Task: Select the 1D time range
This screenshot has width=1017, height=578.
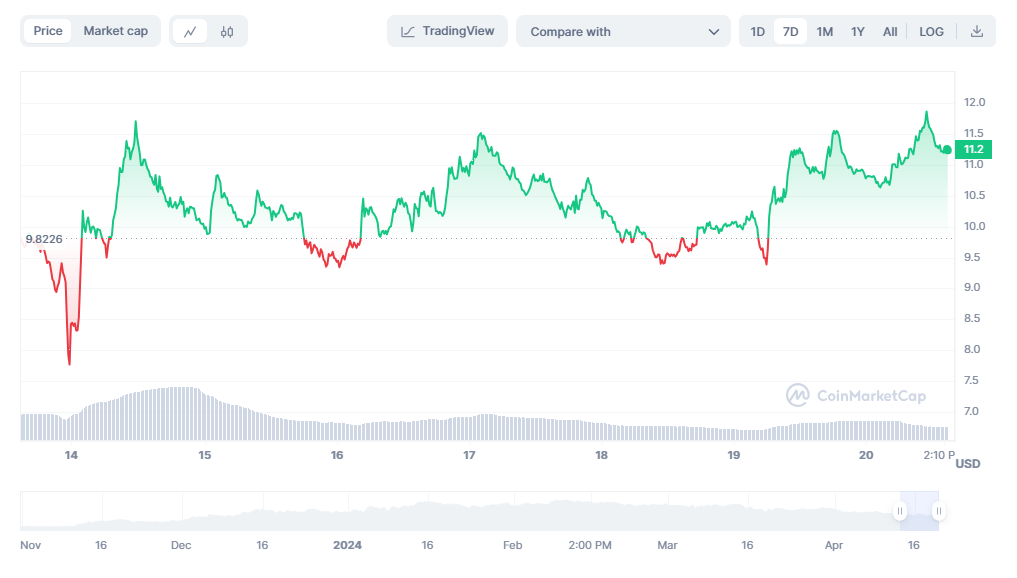Action: [x=757, y=31]
